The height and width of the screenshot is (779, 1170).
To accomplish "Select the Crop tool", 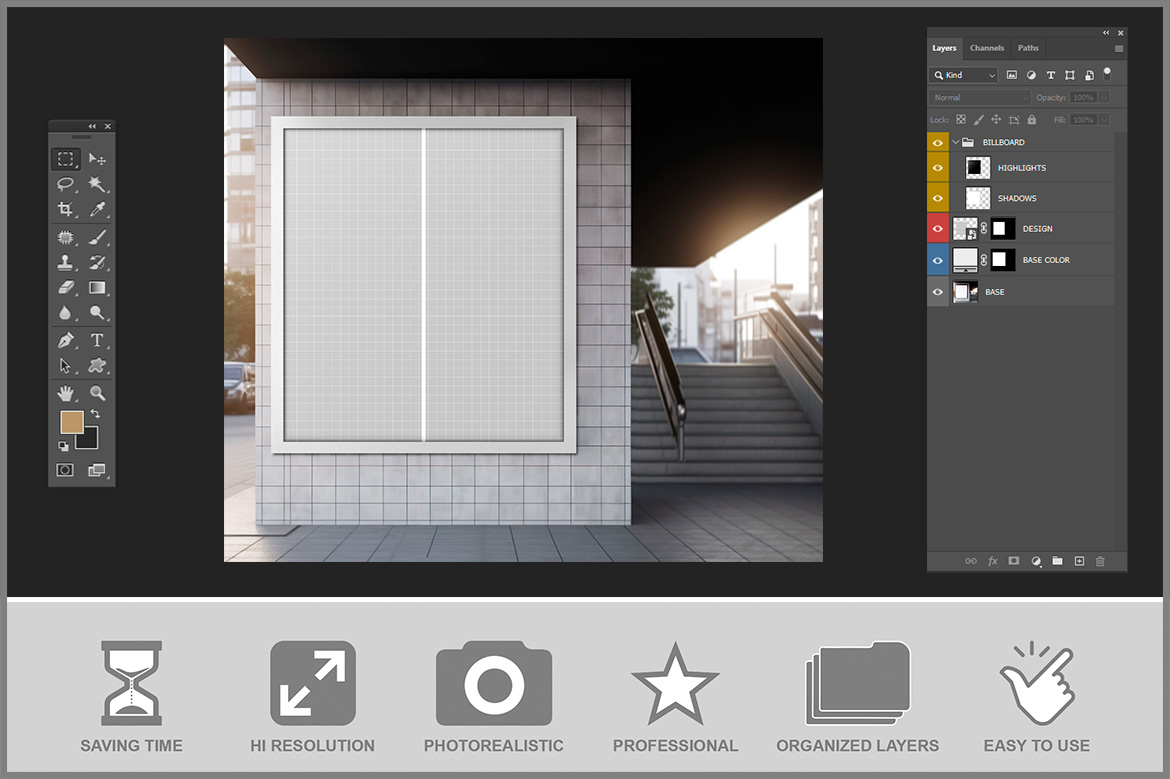I will tap(65, 209).
